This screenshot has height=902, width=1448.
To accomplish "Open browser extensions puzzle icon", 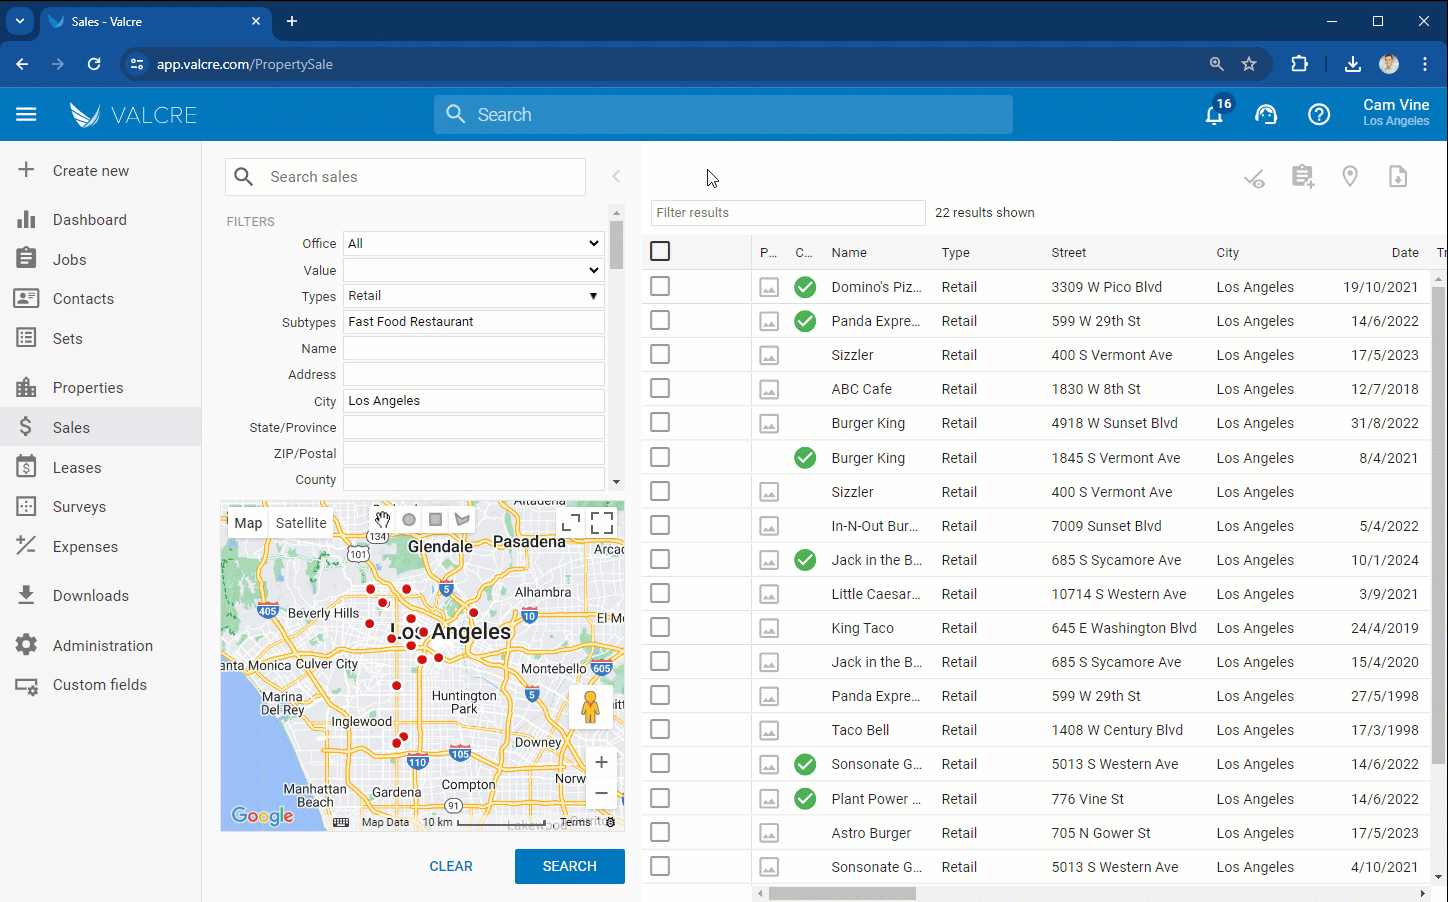I will [1299, 64].
